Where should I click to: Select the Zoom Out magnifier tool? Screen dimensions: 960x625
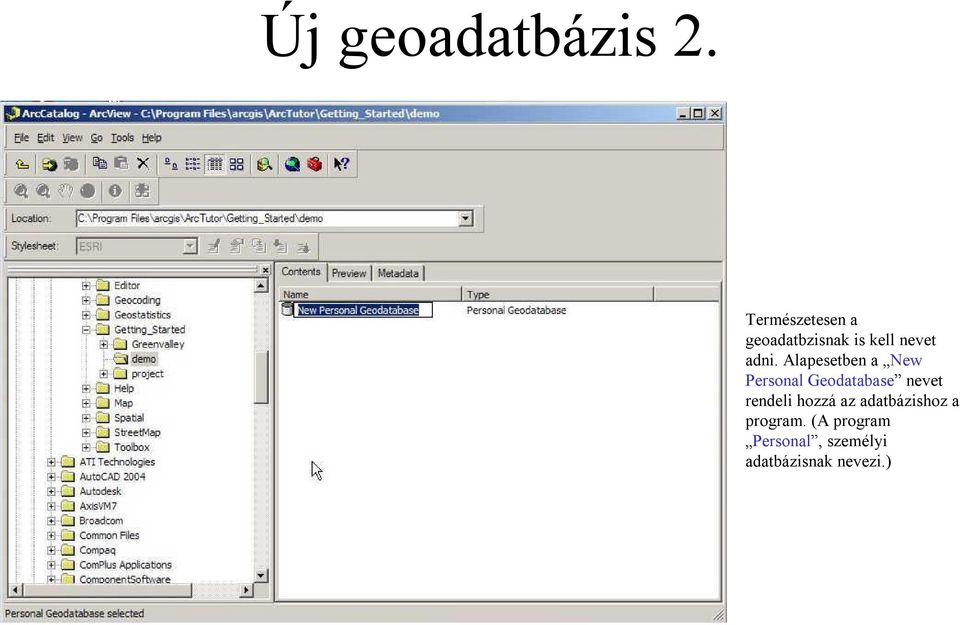click(43, 191)
